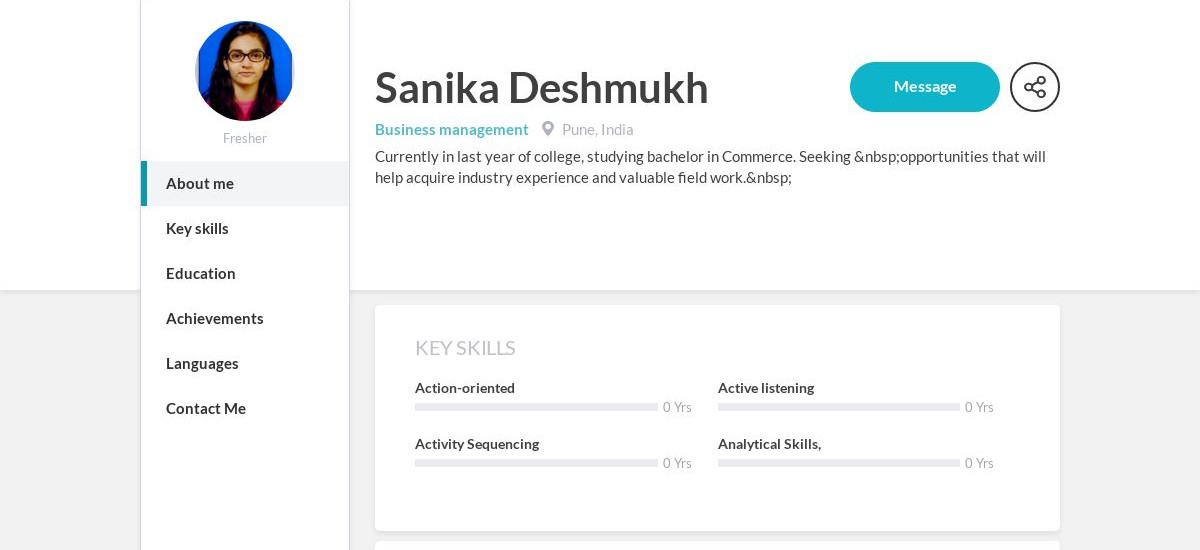Click the Active listening skill bar

839,407
